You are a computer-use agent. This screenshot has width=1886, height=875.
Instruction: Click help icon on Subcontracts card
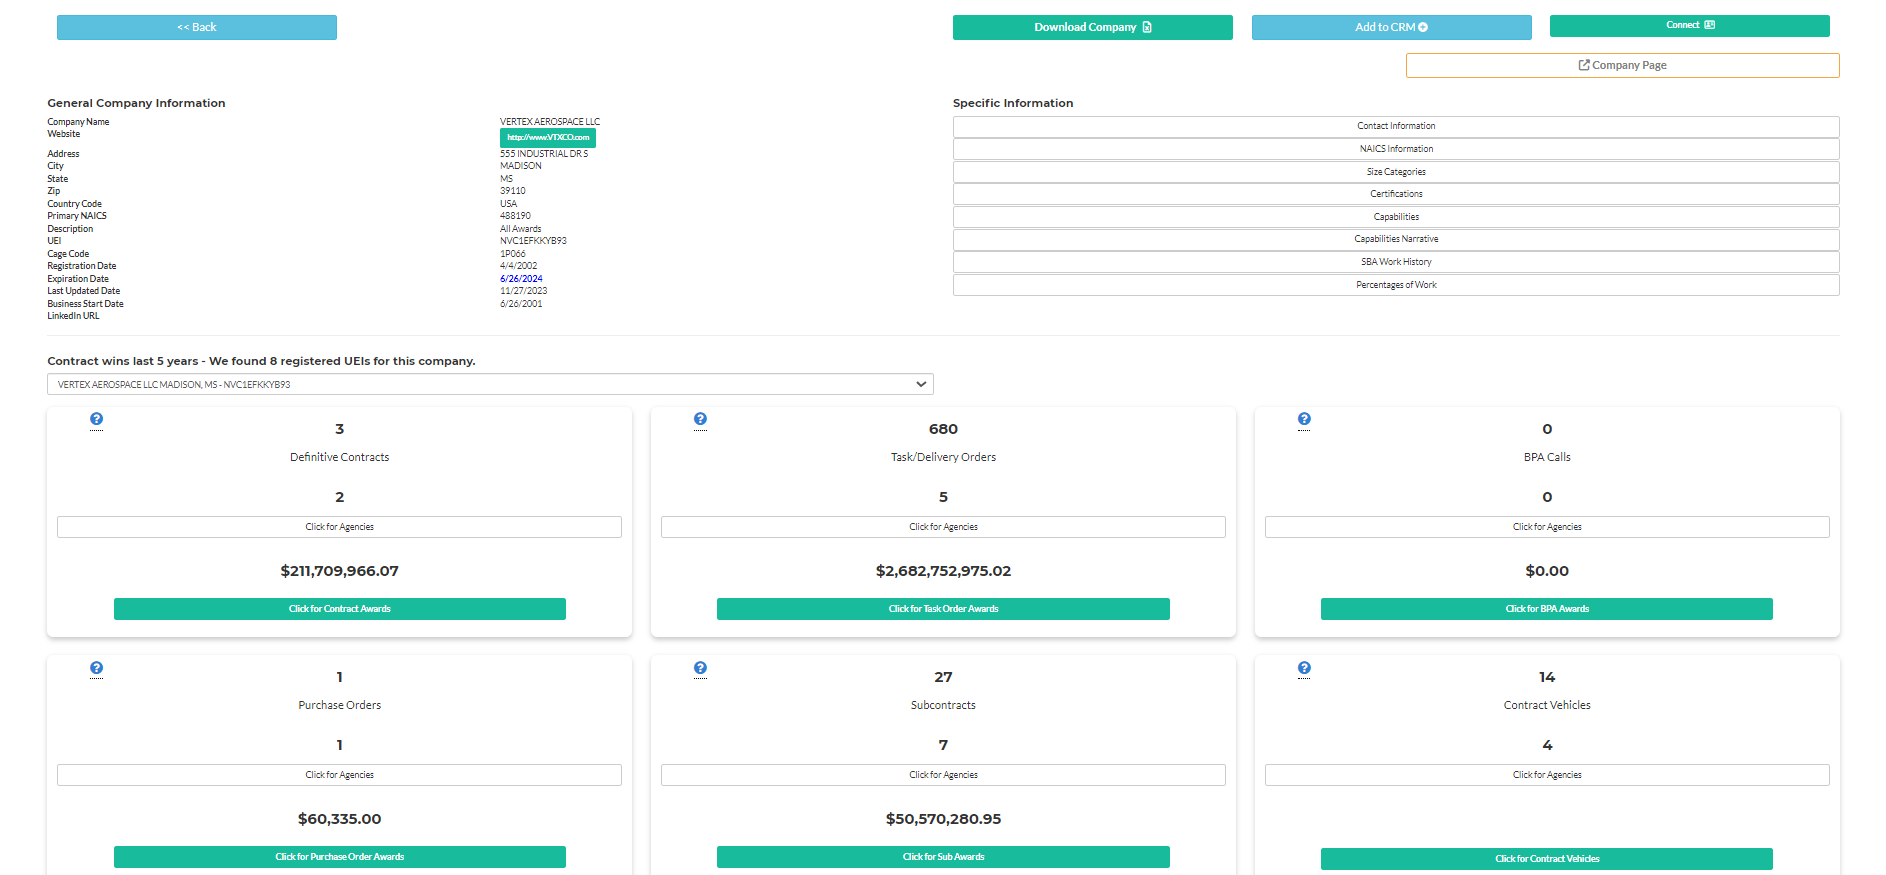coord(700,668)
